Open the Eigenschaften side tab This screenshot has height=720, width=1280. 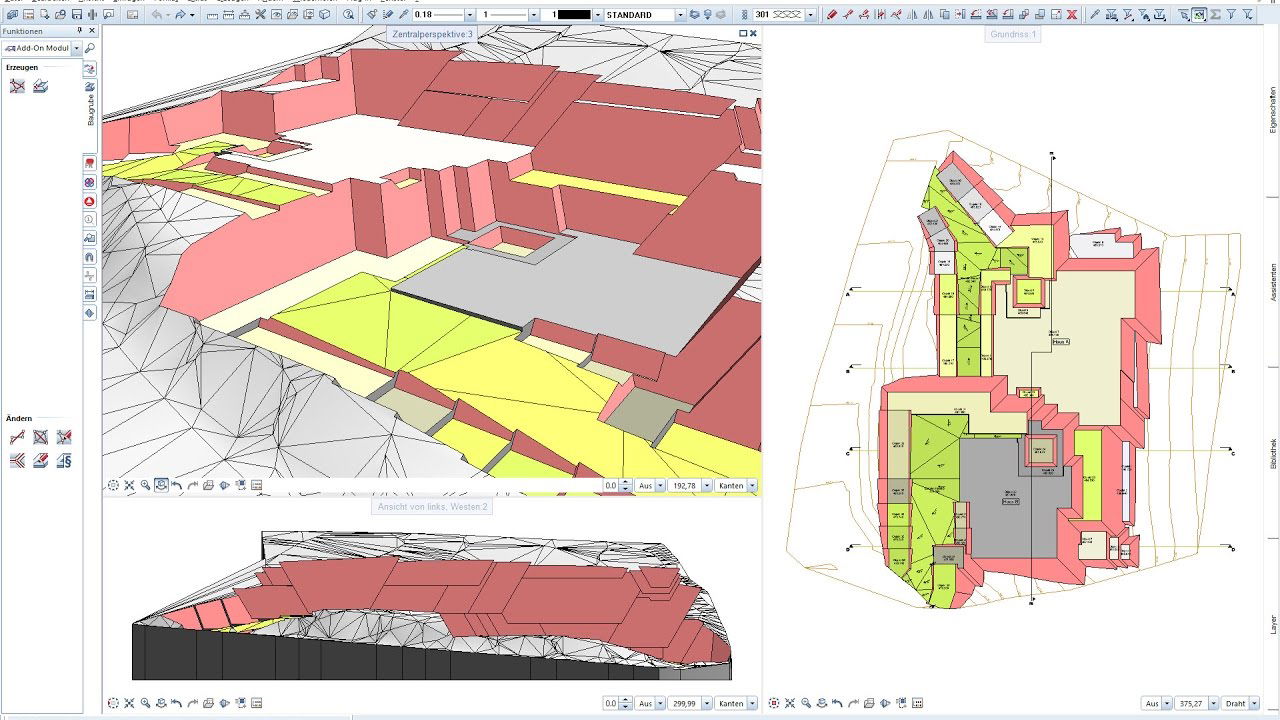[x=1272, y=108]
